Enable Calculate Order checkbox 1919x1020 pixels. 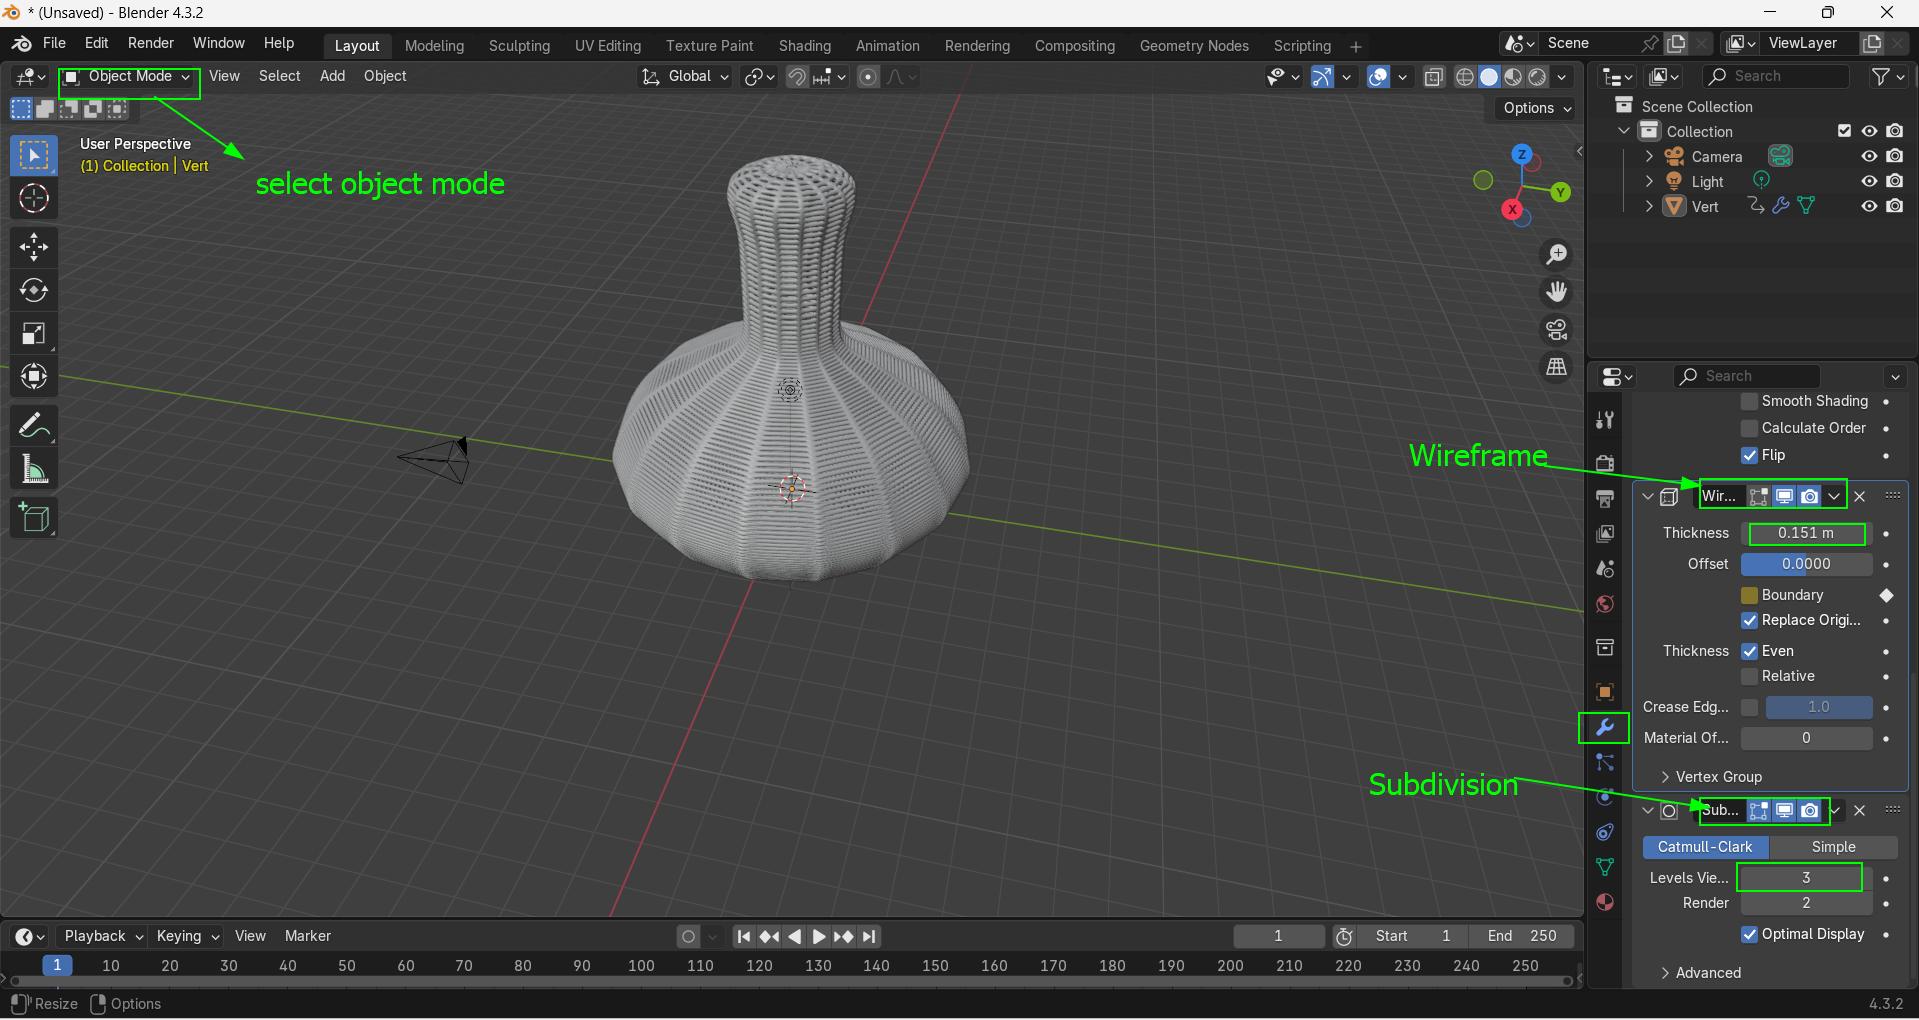[x=1749, y=428]
